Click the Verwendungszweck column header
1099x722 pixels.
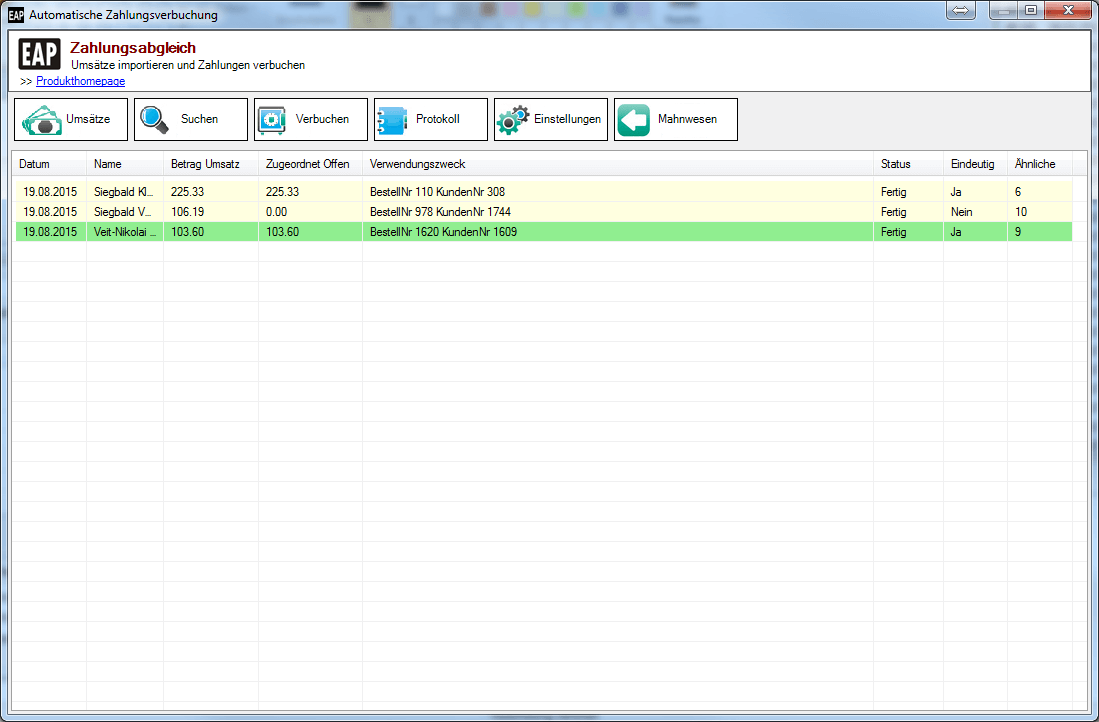click(x=417, y=164)
